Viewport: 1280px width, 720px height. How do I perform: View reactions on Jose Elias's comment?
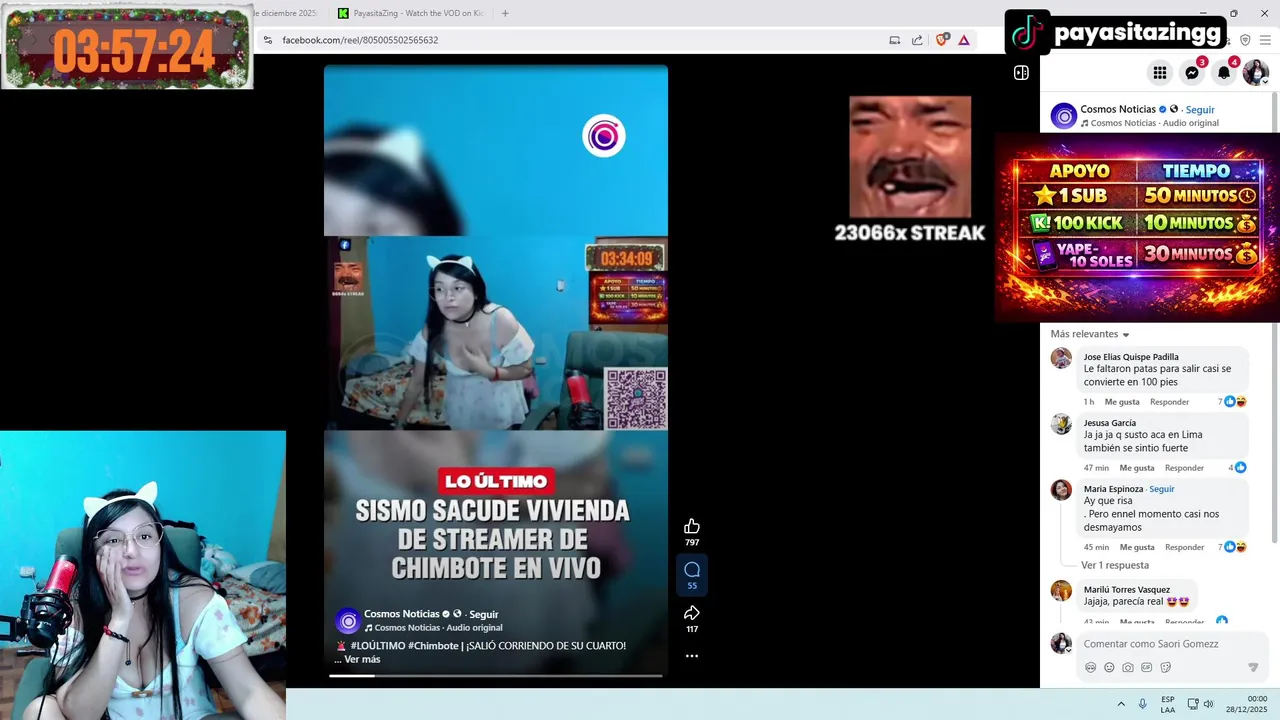pyautogui.click(x=1232, y=402)
